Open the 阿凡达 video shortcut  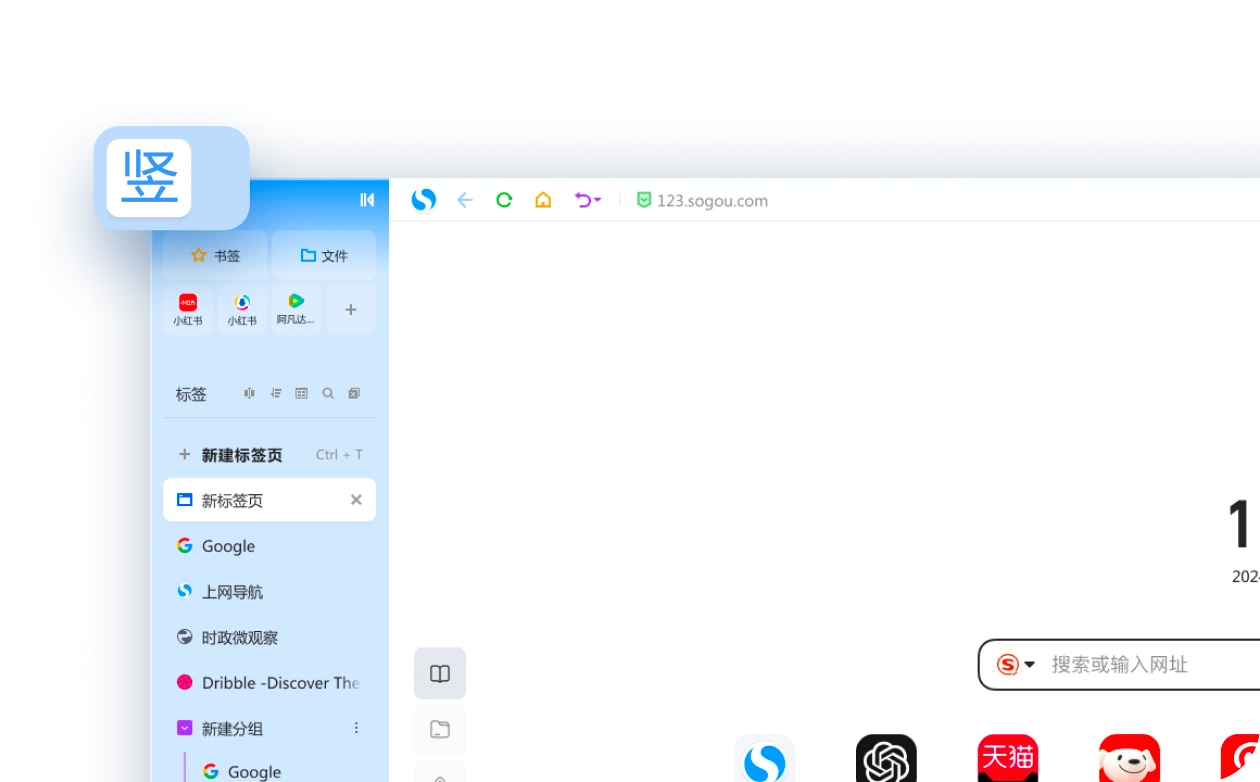click(x=296, y=308)
